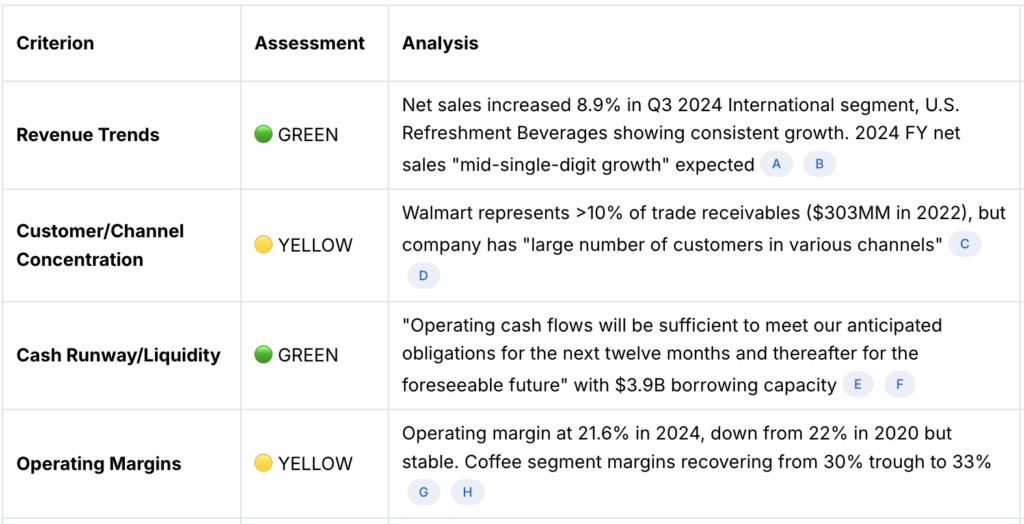The image size is (1024, 524).
Task: Open citation badge C
Action: coord(964,244)
